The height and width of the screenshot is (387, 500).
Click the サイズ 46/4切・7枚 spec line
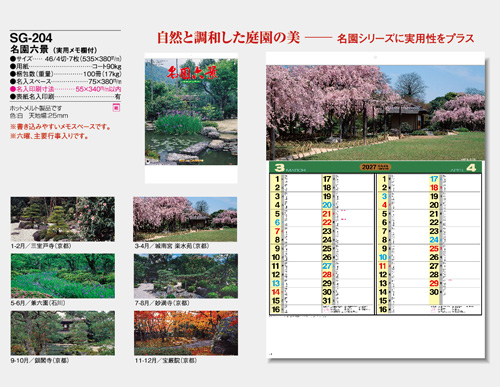pyautogui.click(x=66, y=59)
